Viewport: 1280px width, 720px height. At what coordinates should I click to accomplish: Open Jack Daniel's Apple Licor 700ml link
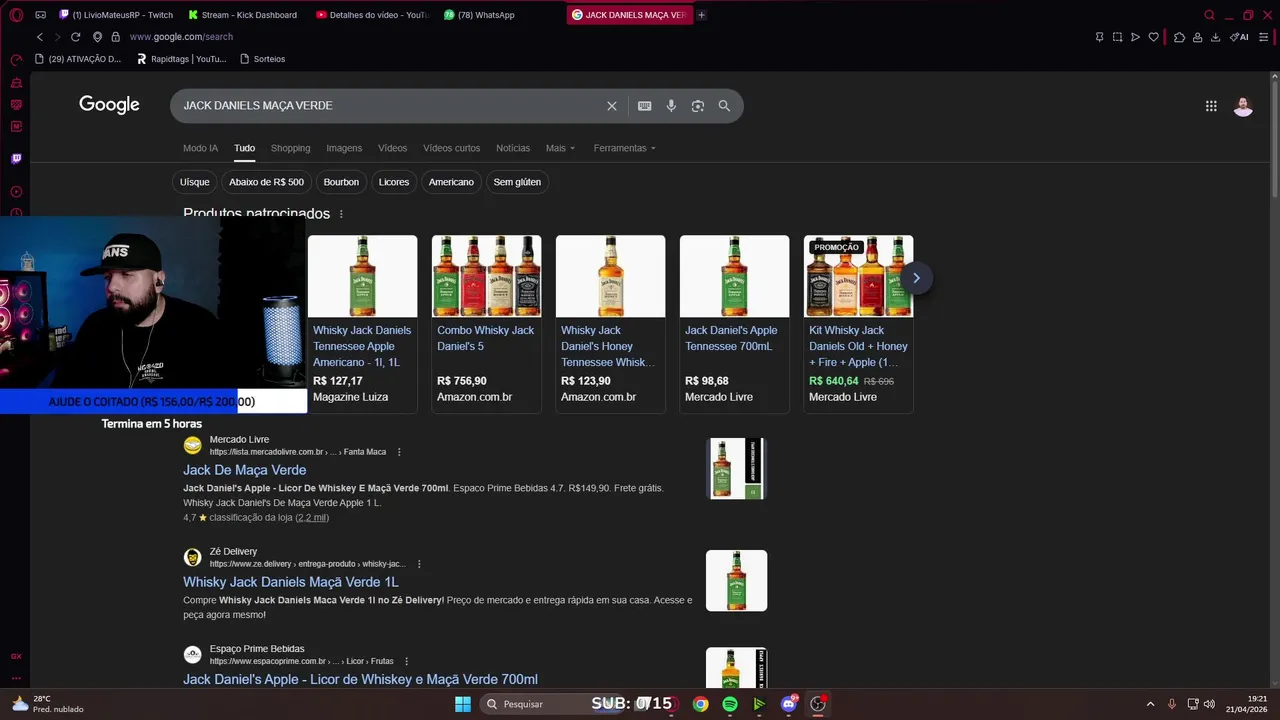pyautogui.click(x=360, y=679)
